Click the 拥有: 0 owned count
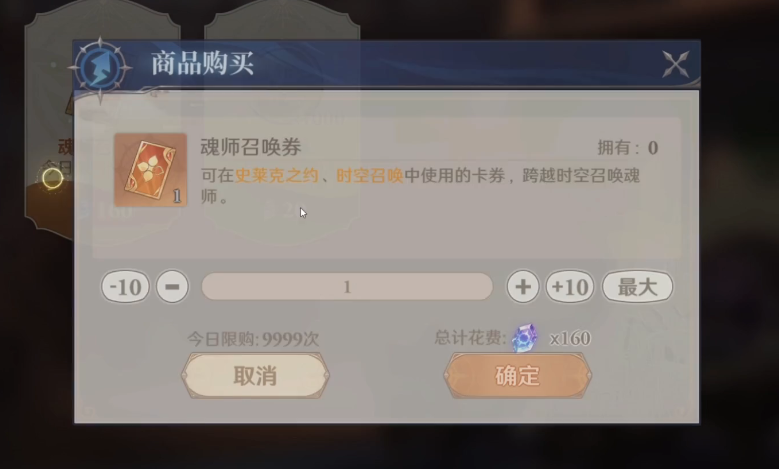The image size is (779, 469). pyautogui.click(x=628, y=148)
